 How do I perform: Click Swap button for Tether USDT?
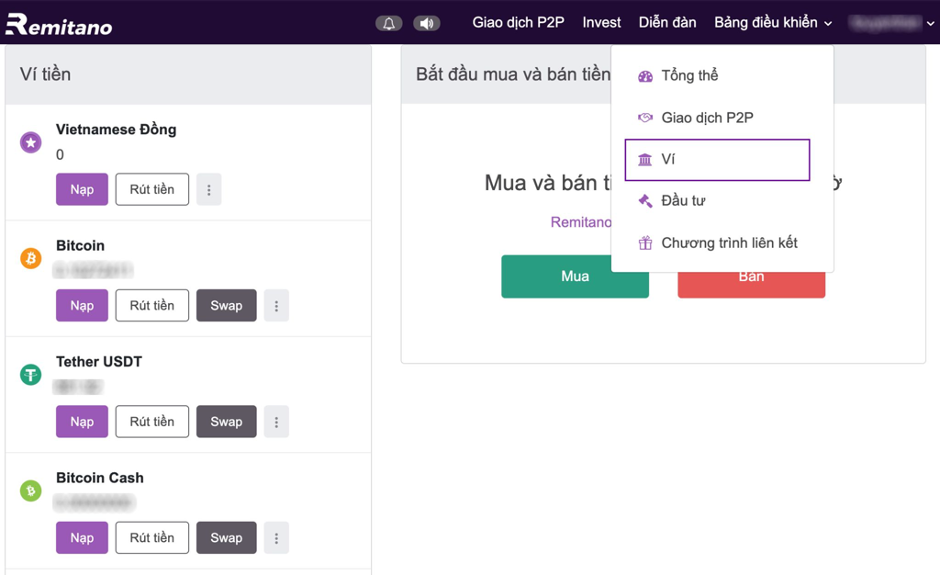pyautogui.click(x=226, y=422)
